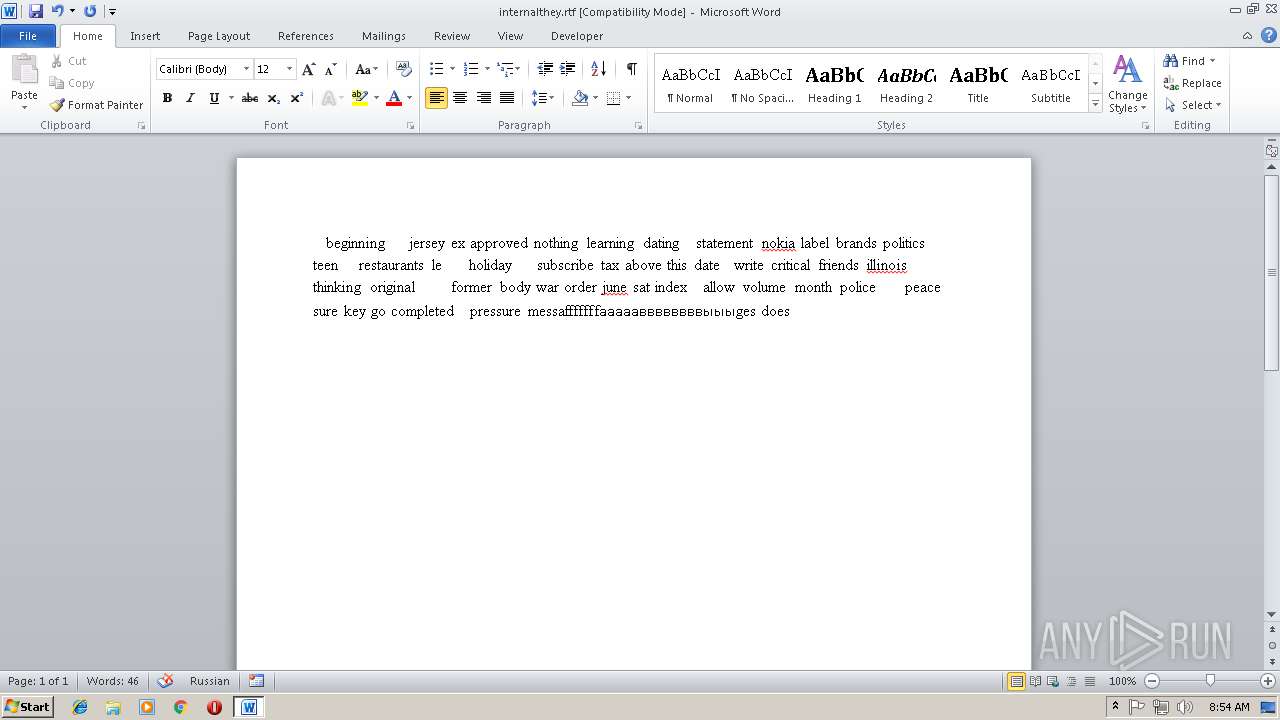Open the font name dropdown
This screenshot has height=720, width=1280.
[x=246, y=69]
